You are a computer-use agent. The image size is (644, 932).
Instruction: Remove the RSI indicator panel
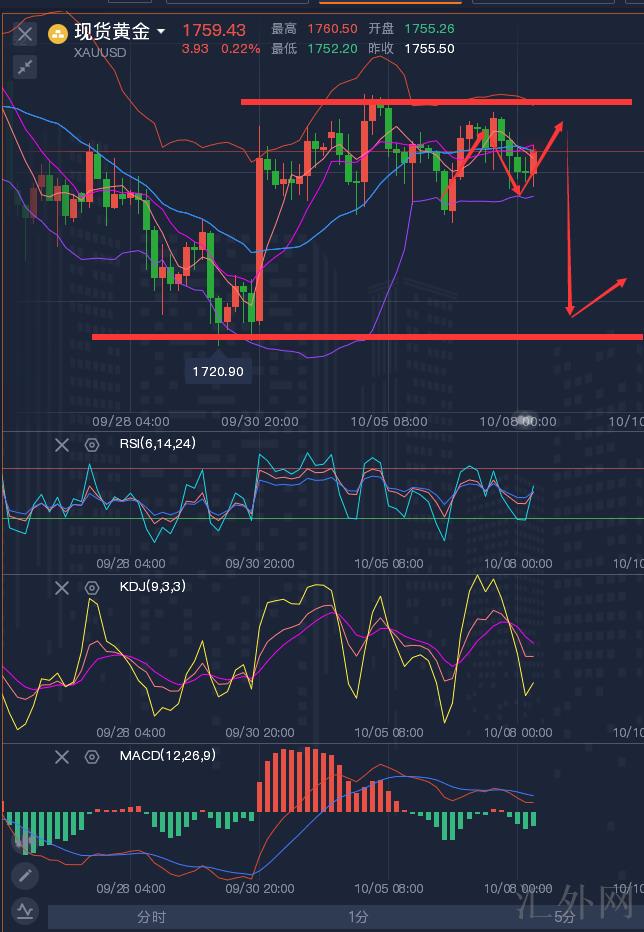pos(62,445)
